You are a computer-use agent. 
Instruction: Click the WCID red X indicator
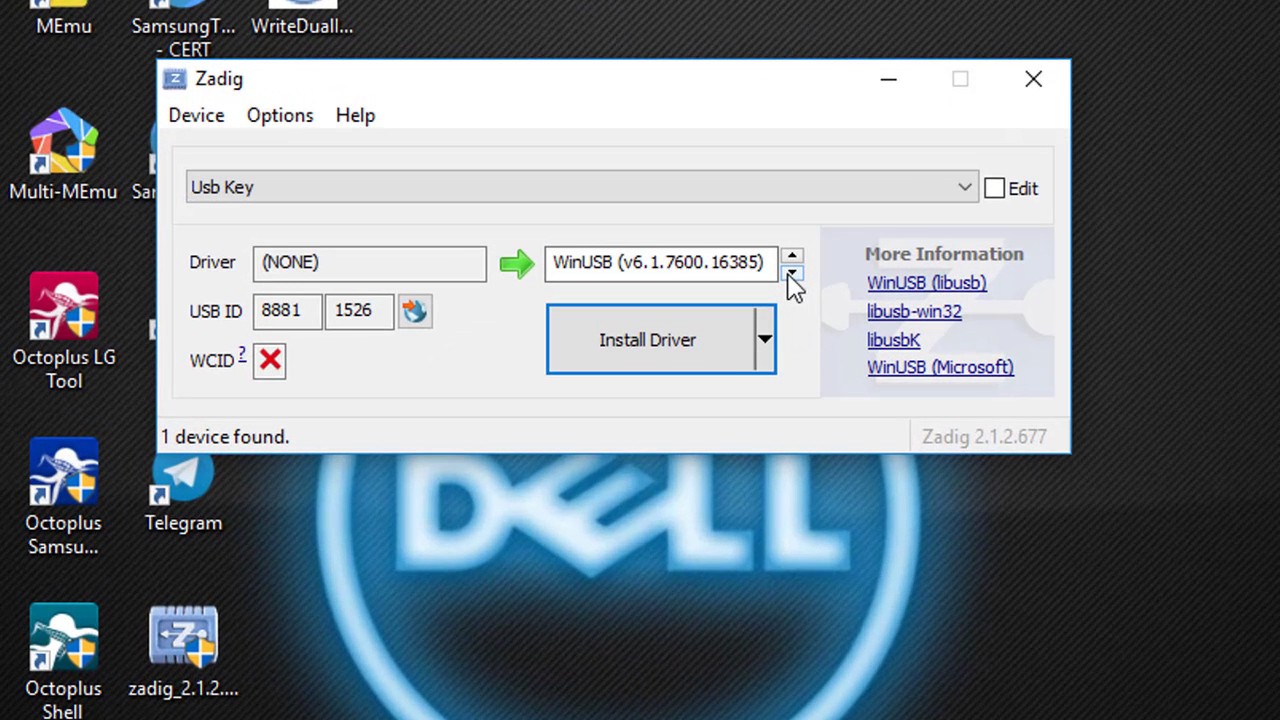tap(270, 360)
